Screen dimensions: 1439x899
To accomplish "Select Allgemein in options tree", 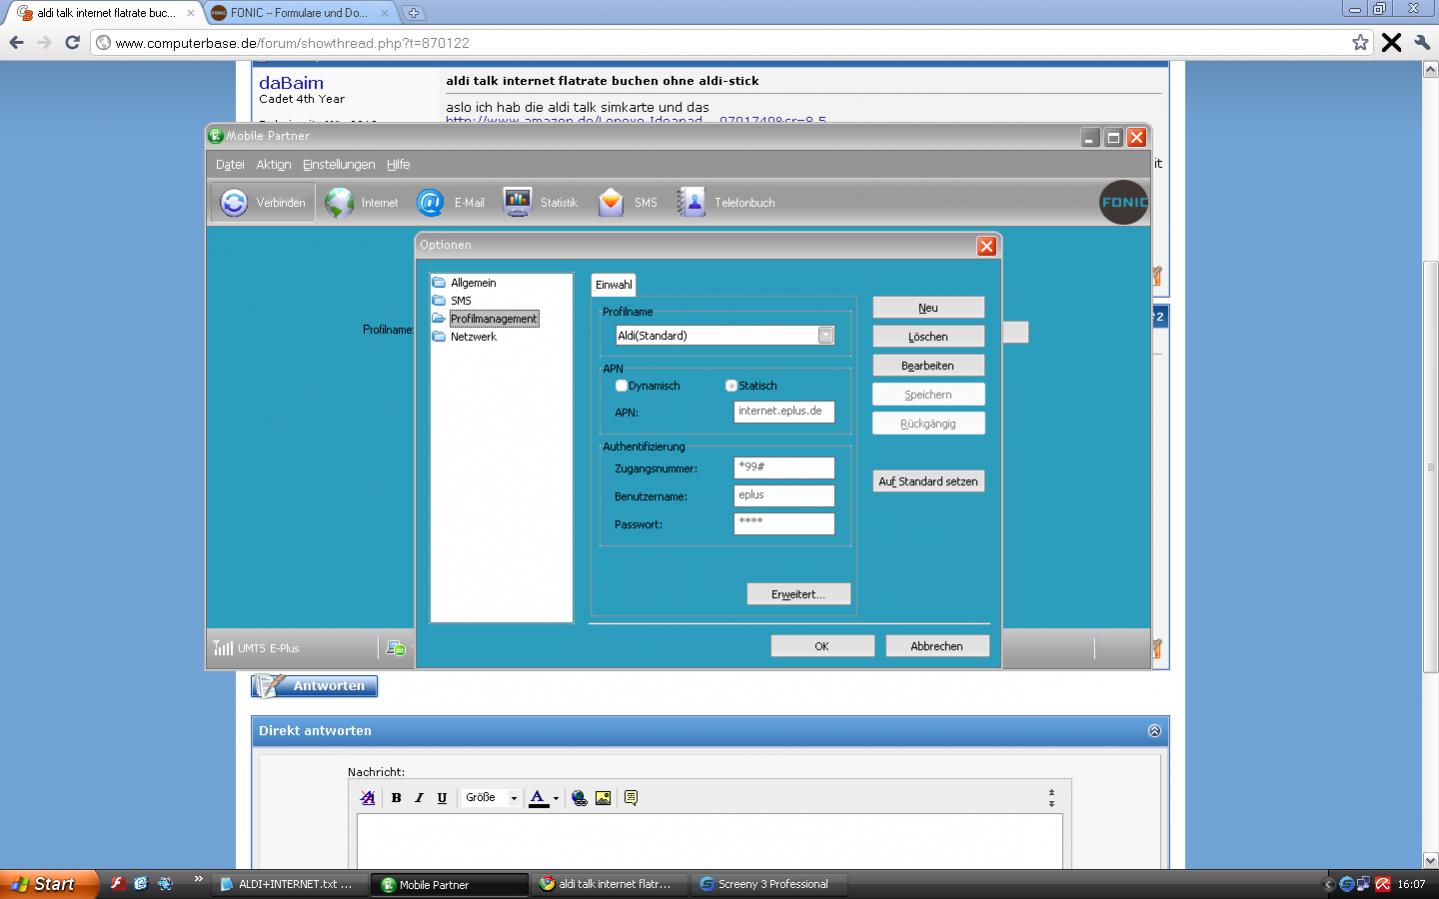I will 473,283.
